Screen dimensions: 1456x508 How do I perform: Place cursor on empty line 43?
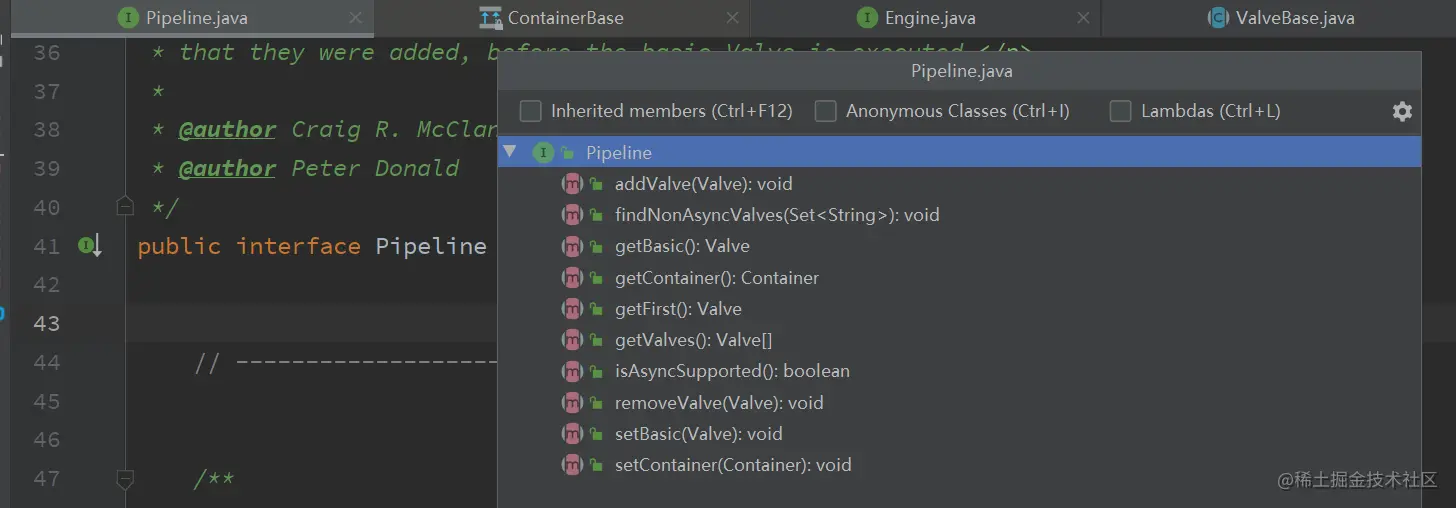click(x=312, y=323)
